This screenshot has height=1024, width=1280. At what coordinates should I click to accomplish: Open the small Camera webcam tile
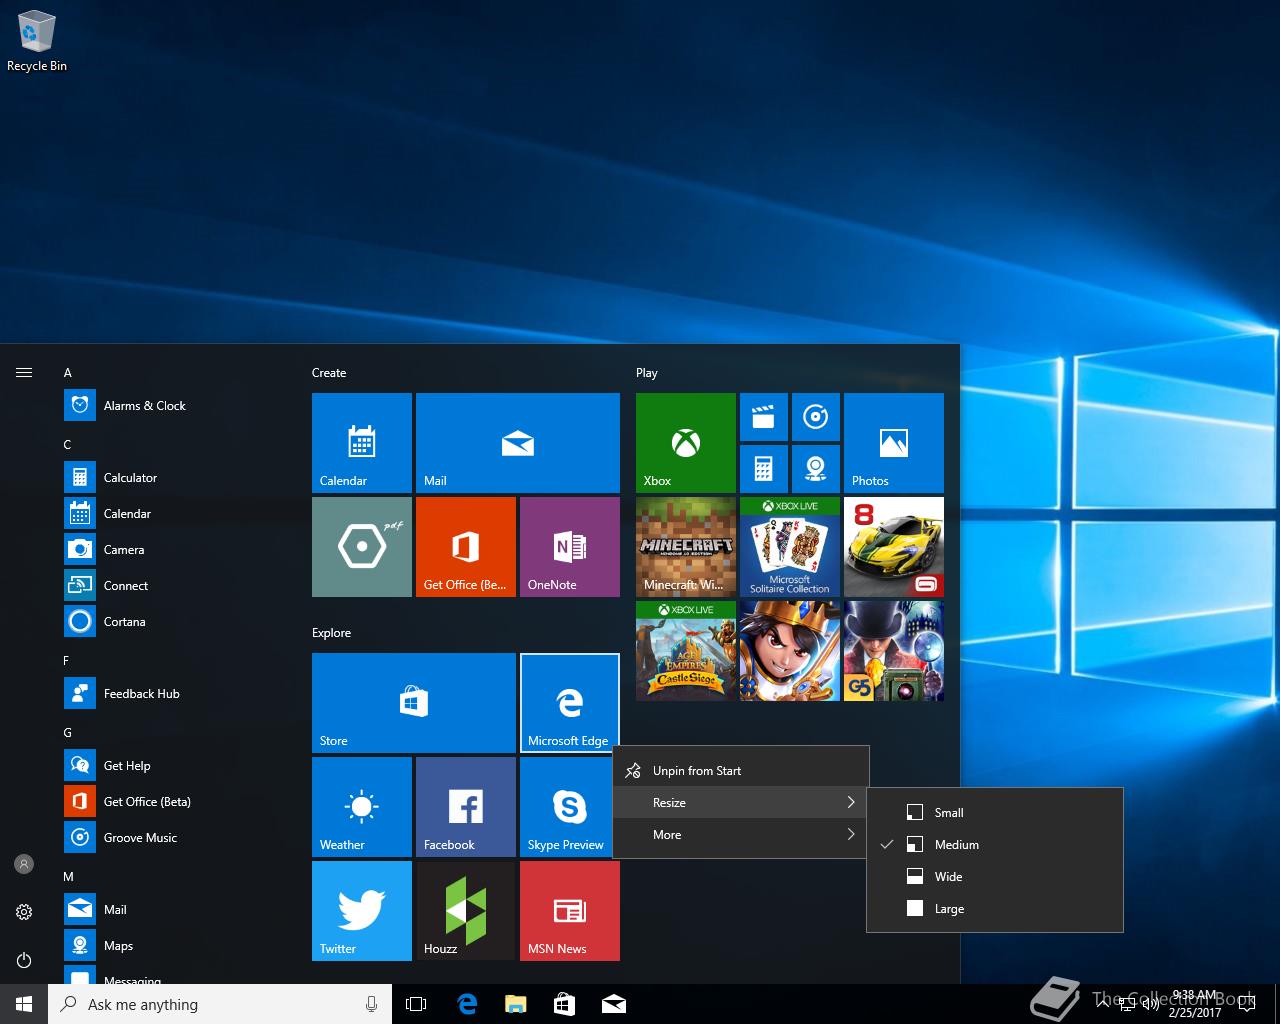[x=816, y=469]
